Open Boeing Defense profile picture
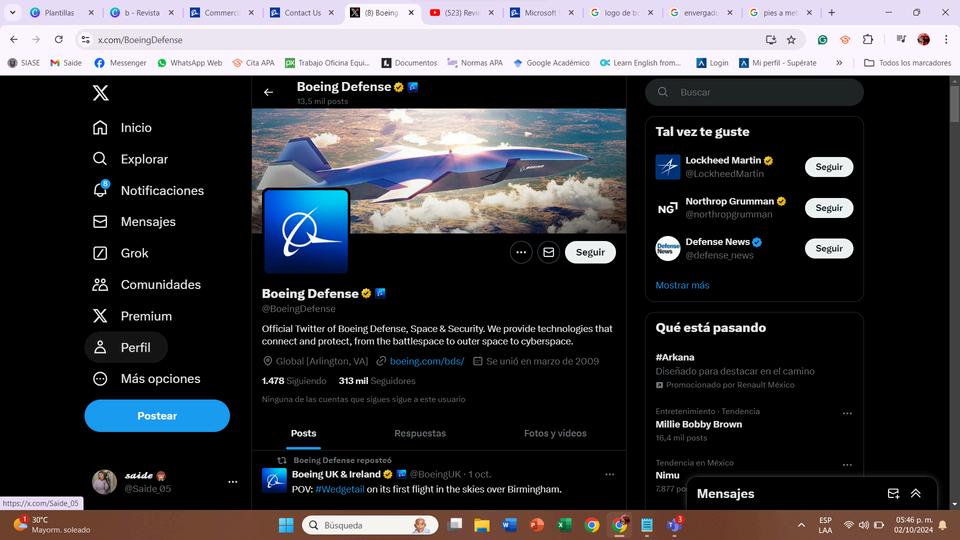 tap(306, 231)
